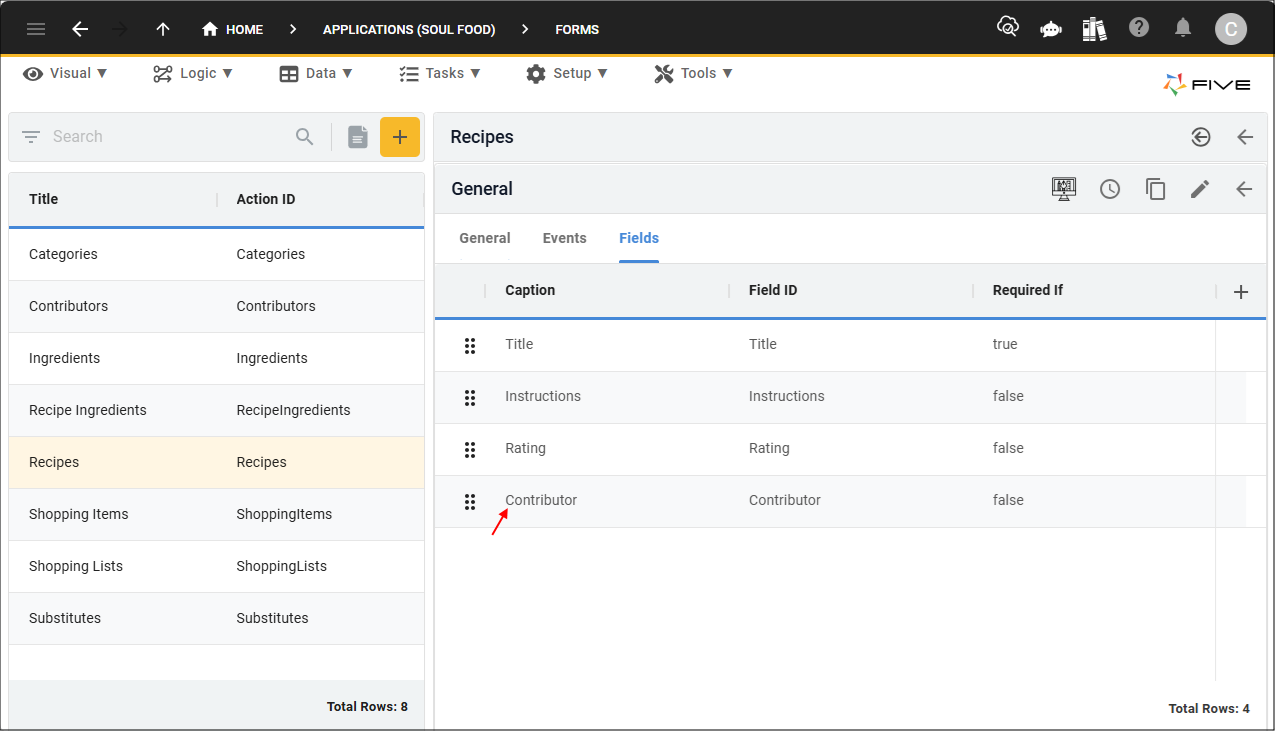Navigate up one level with the up arrow

click(163, 29)
